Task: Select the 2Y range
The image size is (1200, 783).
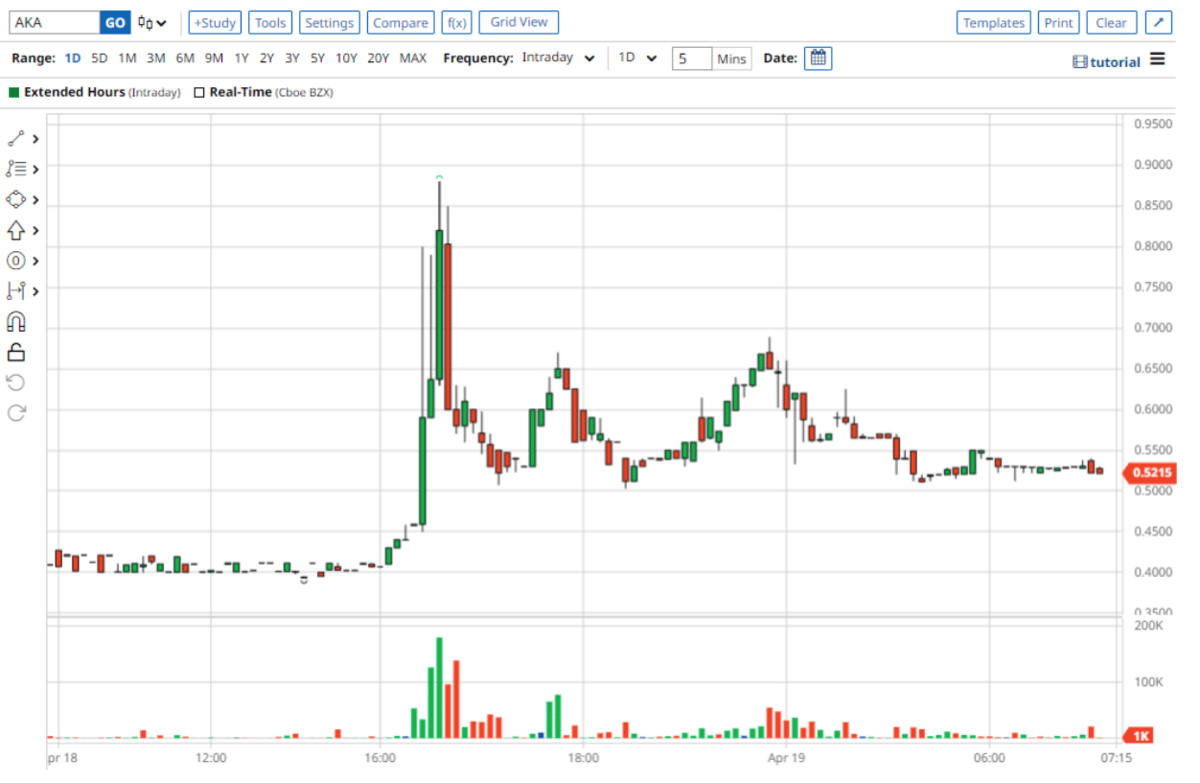Action: (266, 58)
